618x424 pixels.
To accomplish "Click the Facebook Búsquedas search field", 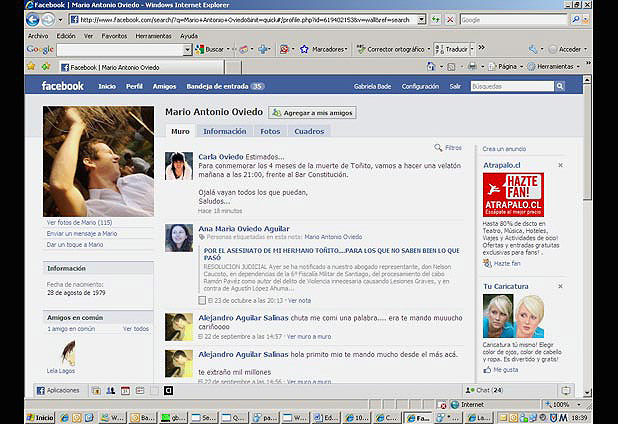I will pos(512,86).
